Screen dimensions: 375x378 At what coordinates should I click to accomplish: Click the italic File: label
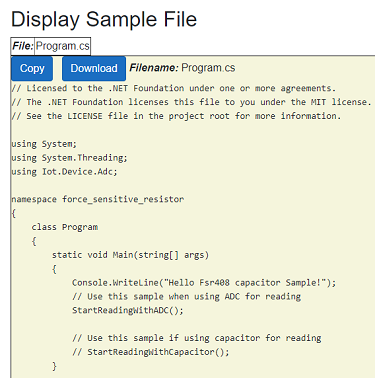coord(23,46)
